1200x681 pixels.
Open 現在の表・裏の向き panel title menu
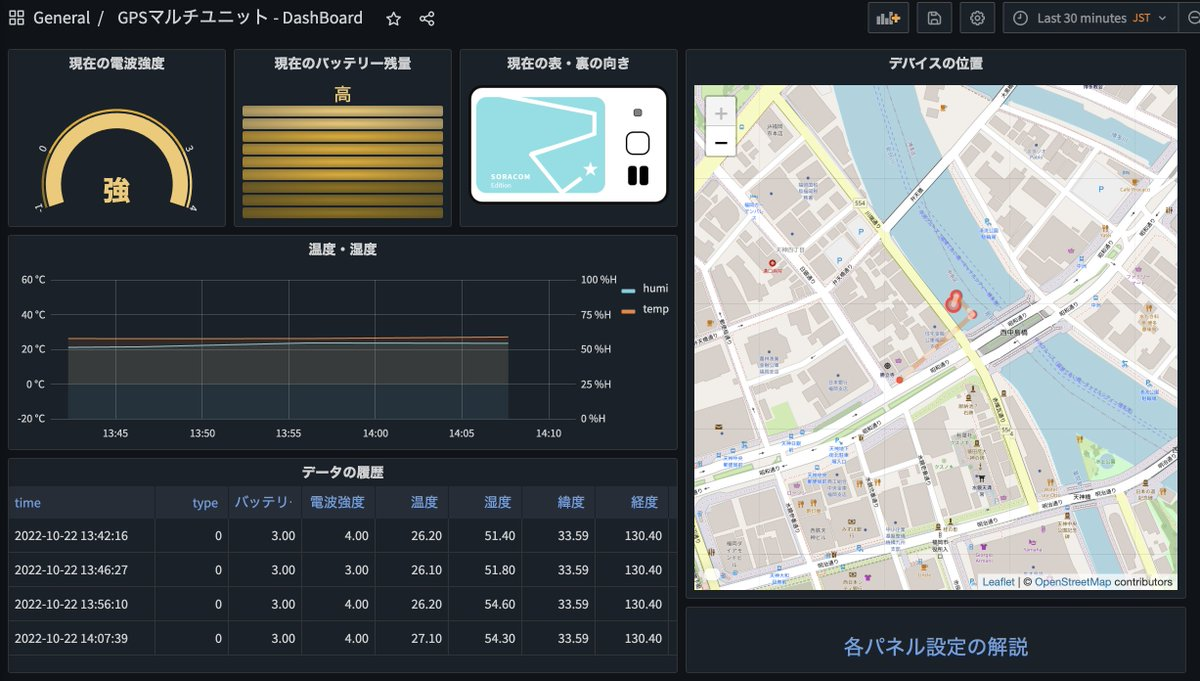[569, 64]
